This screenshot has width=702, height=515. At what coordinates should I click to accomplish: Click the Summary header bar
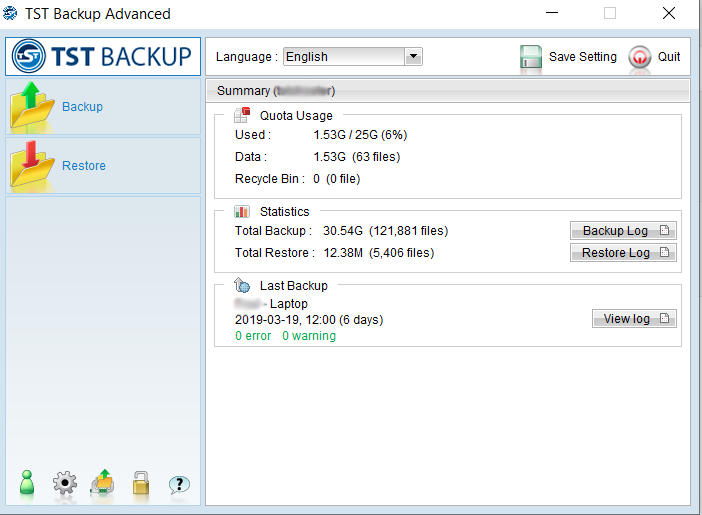pos(447,91)
